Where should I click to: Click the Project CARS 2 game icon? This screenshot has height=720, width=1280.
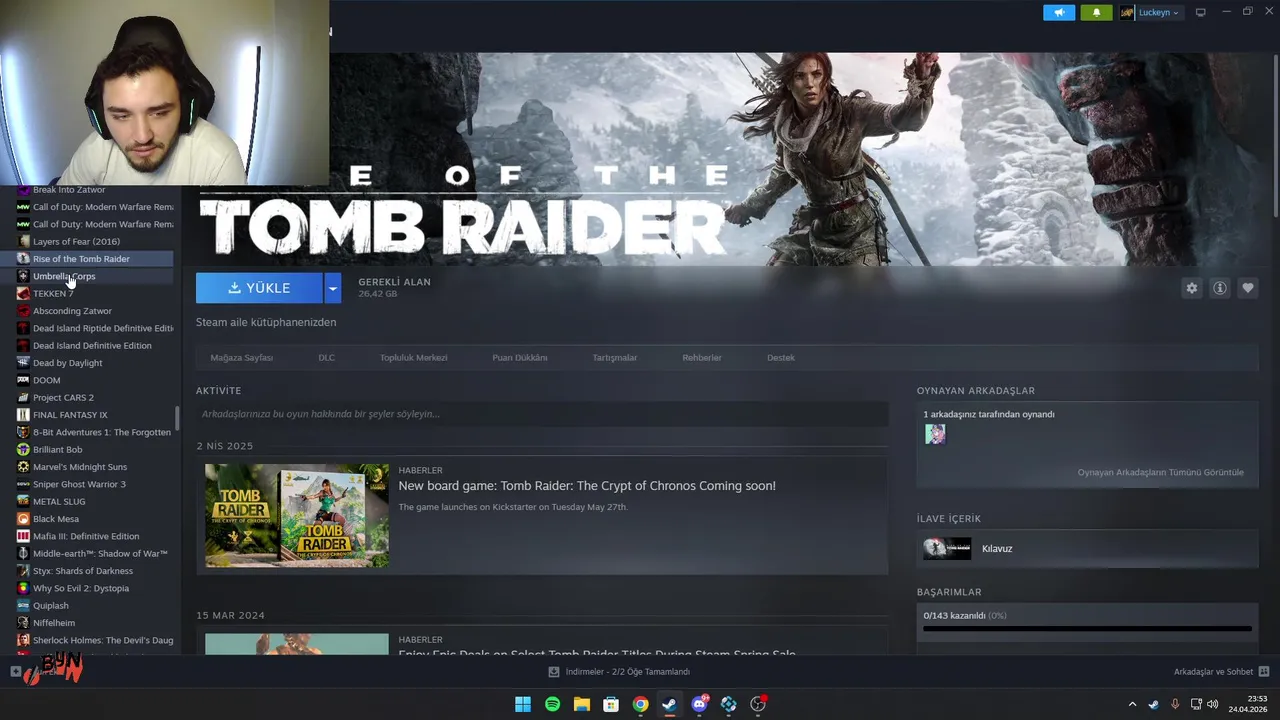23,397
